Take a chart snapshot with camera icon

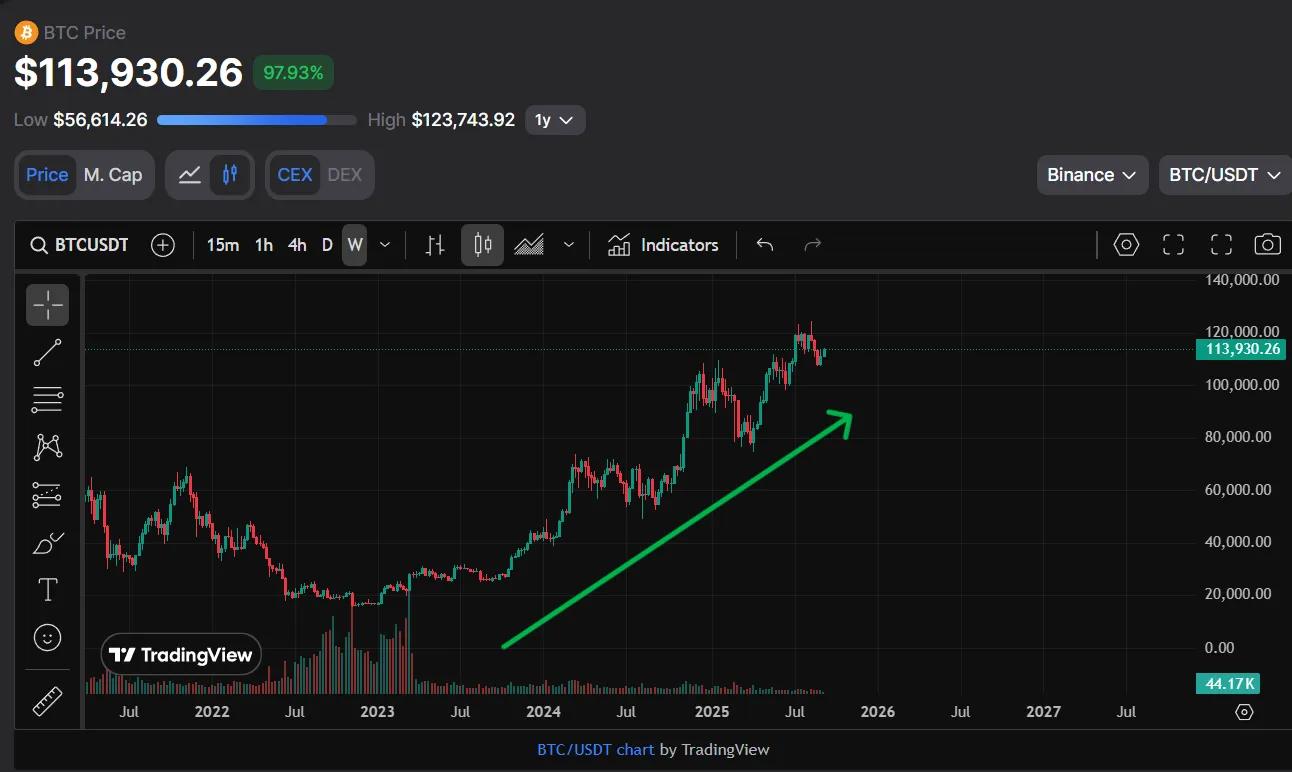coord(1267,245)
